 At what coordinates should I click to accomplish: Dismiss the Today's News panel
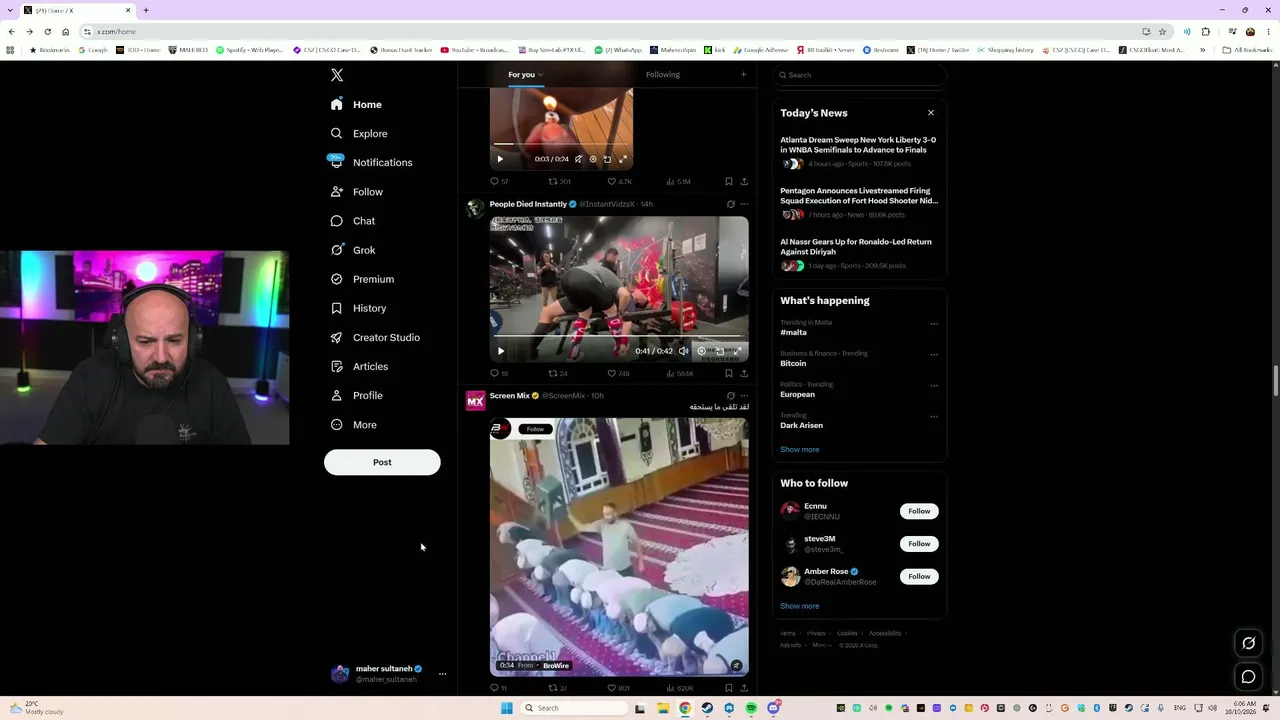(x=931, y=113)
